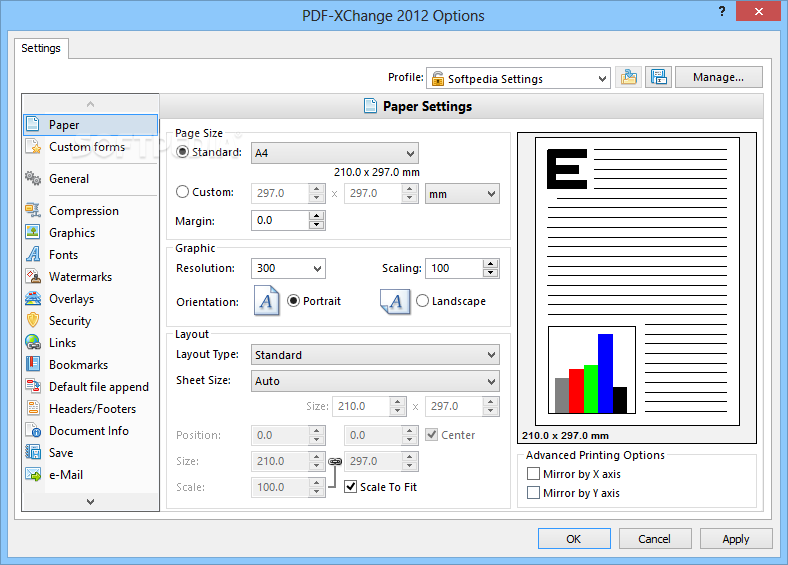Click the Graphics picture icon
The height and width of the screenshot is (565, 788).
click(33, 232)
